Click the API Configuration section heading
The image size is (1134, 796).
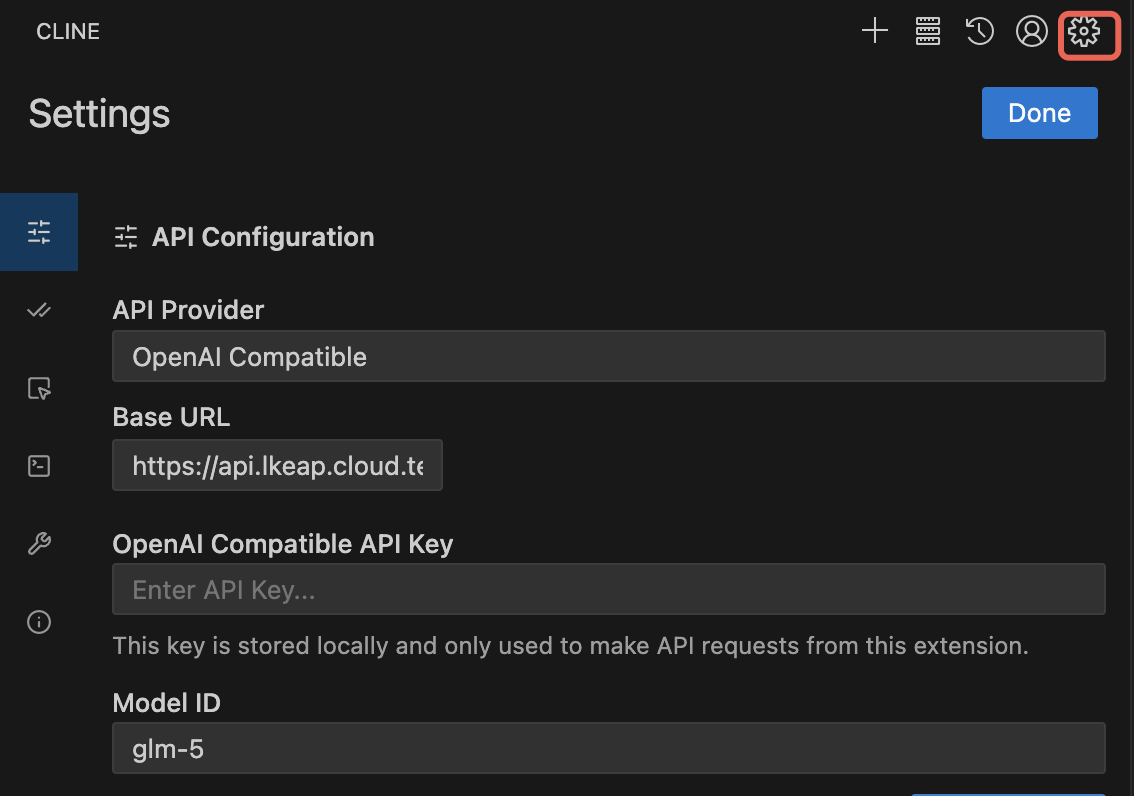coord(262,237)
